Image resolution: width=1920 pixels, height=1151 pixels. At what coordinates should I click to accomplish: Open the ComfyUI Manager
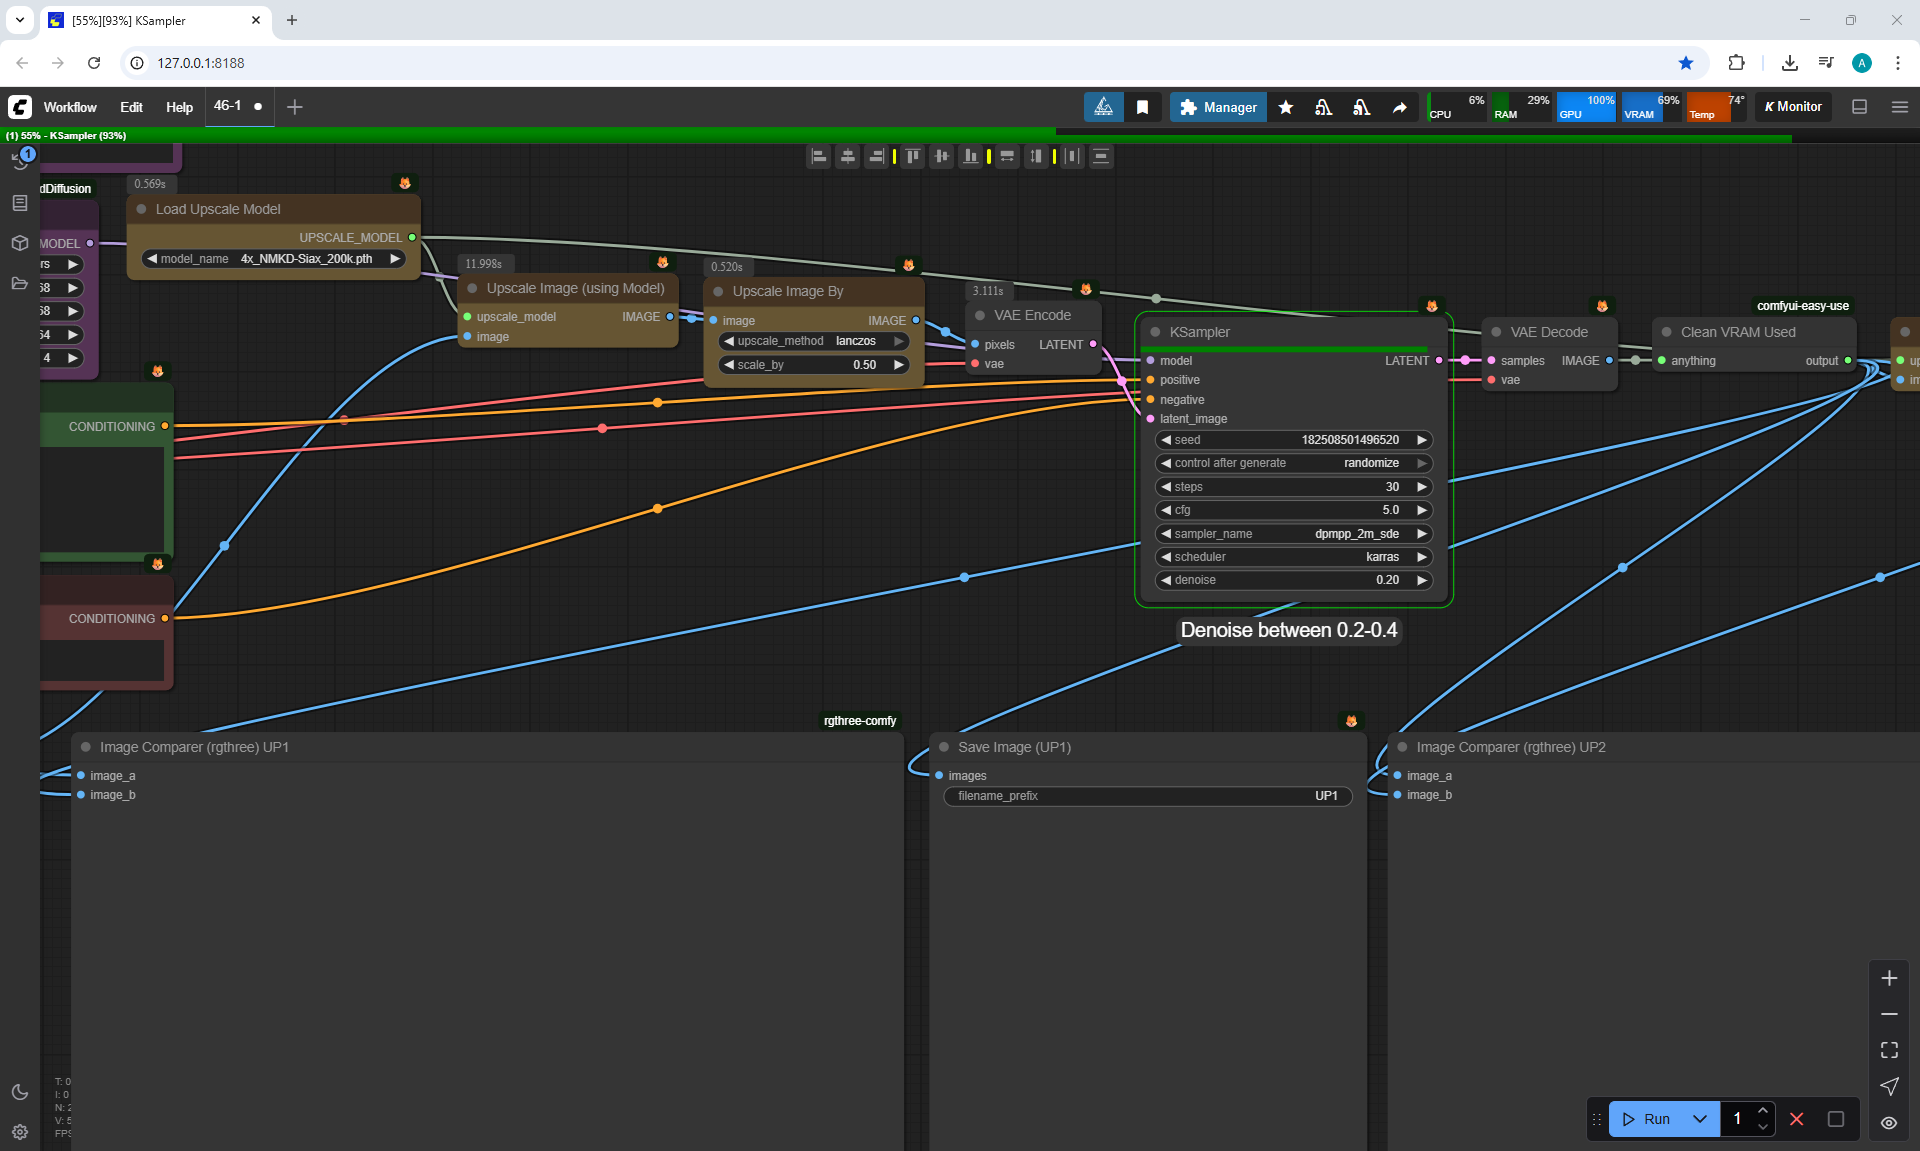[1217, 107]
